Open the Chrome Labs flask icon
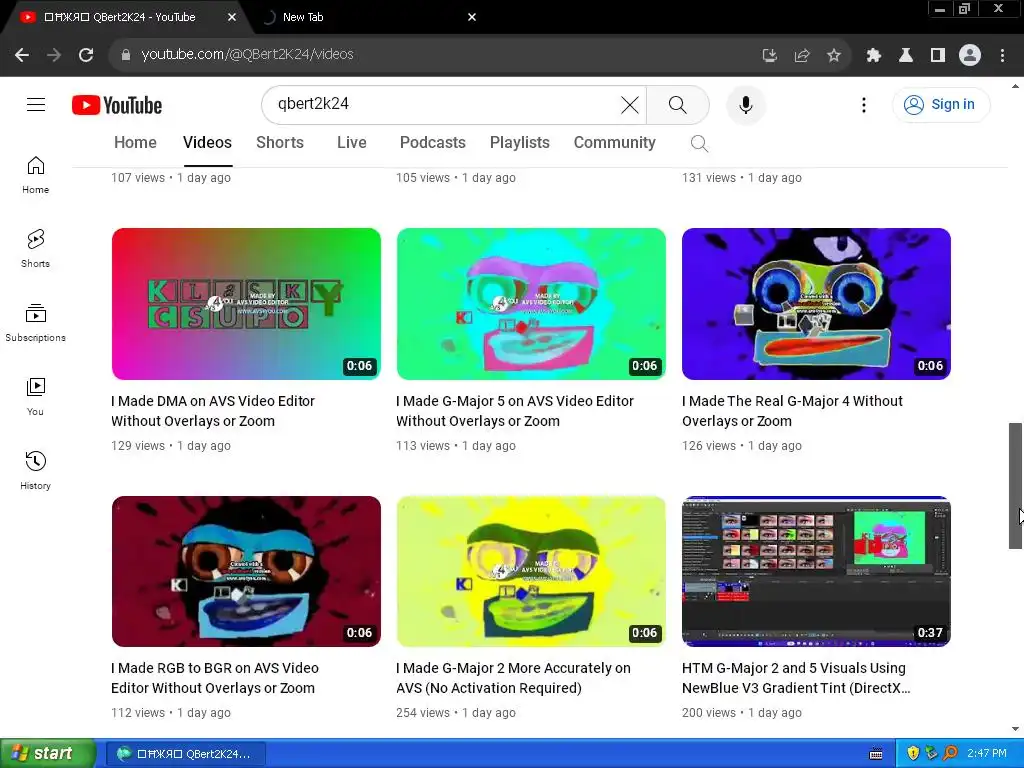Viewport: 1024px width, 768px height. (906, 56)
